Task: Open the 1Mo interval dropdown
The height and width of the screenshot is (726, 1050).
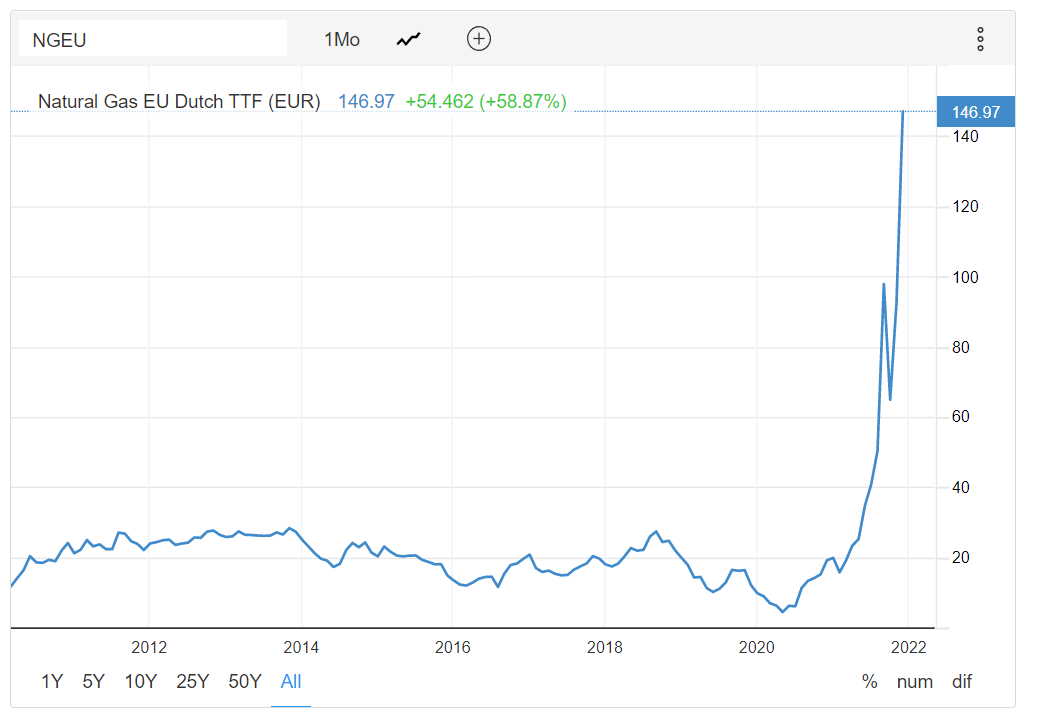Action: tap(342, 40)
